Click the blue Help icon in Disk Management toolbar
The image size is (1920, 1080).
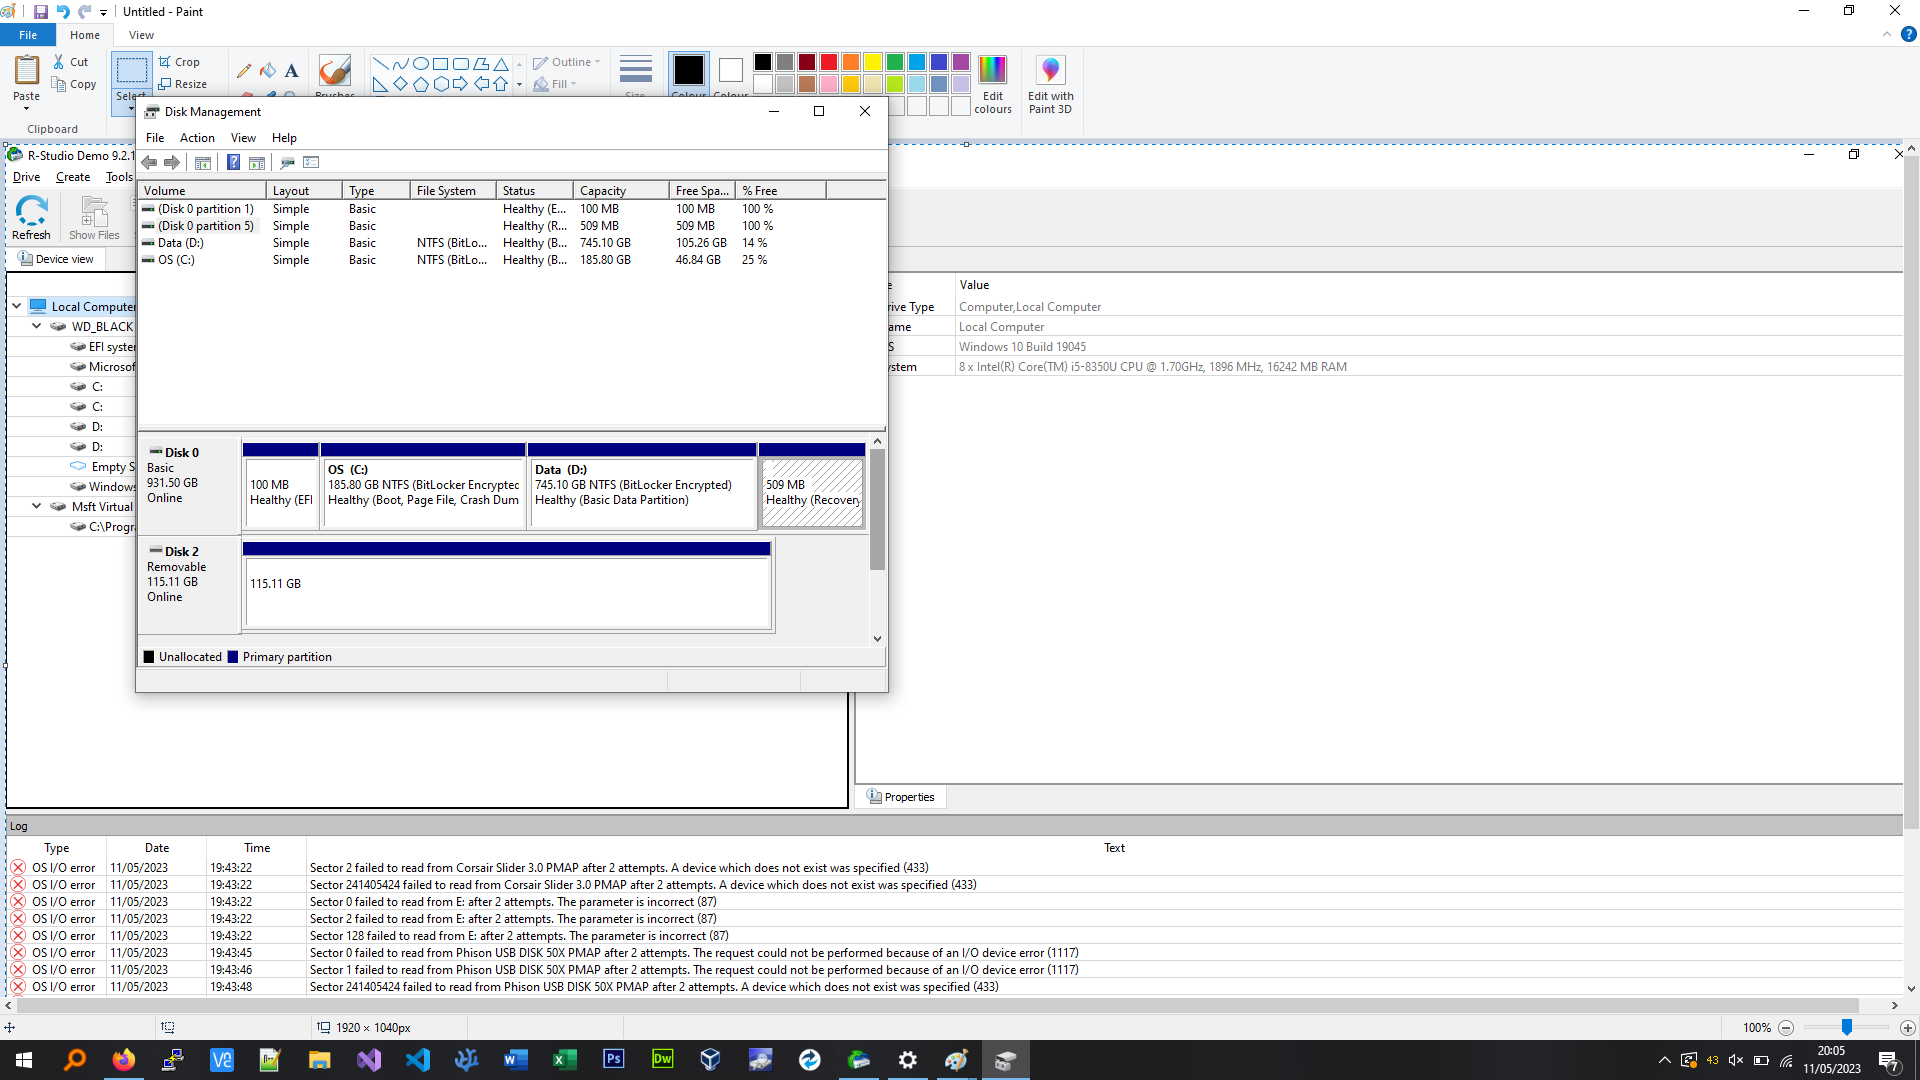233,162
